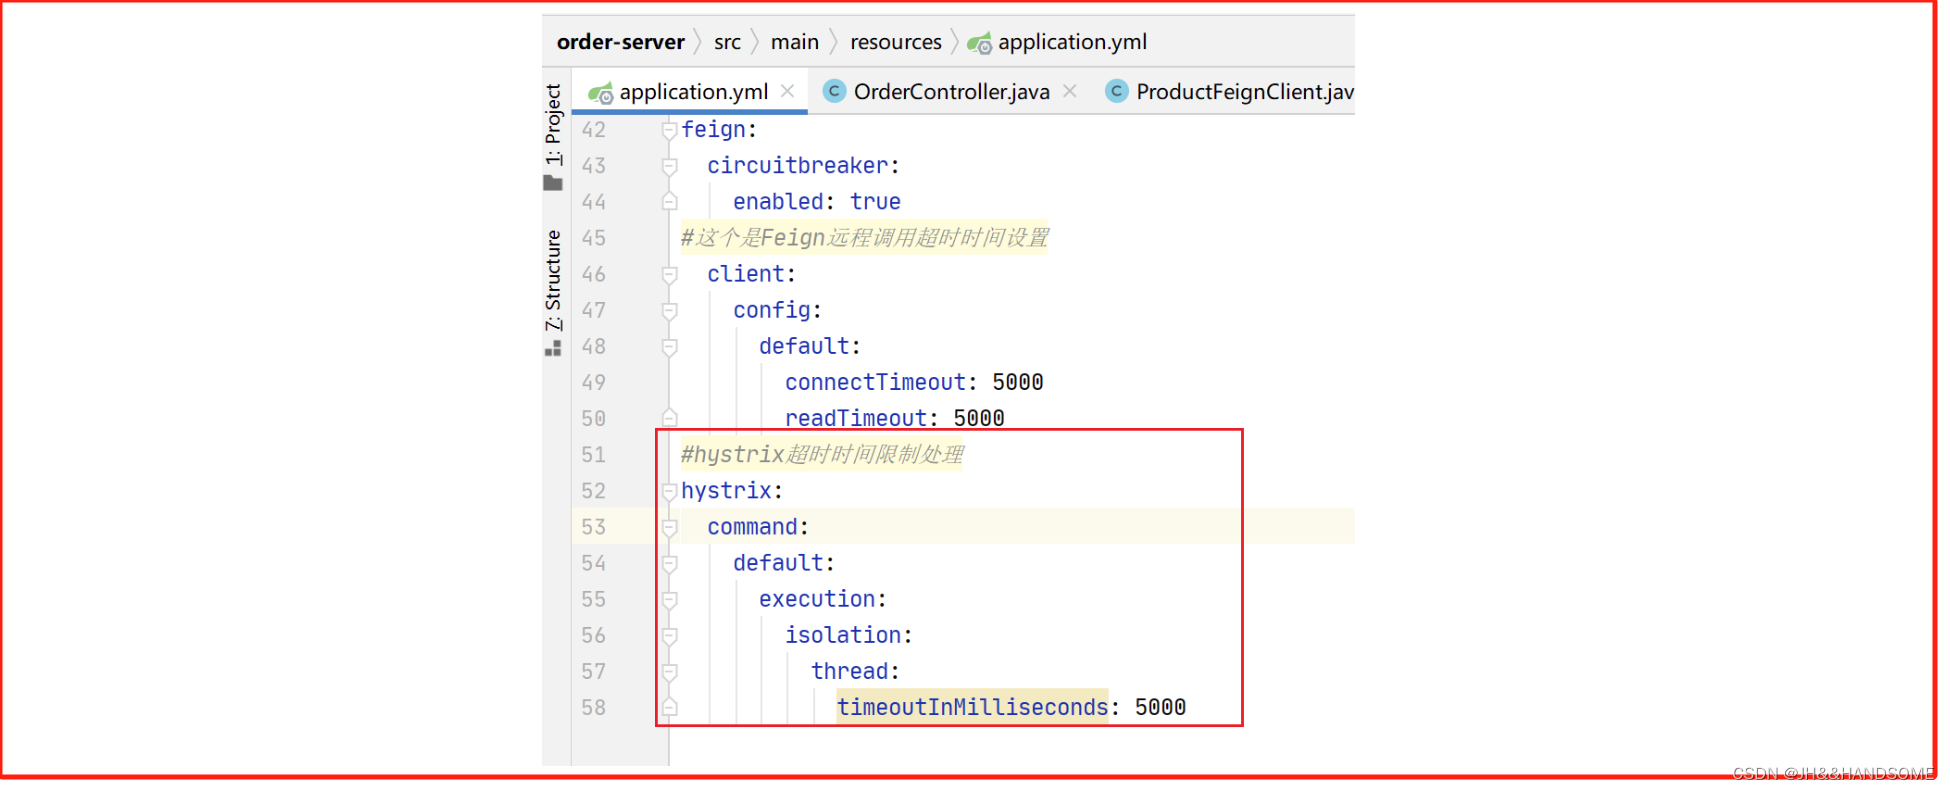Click line number 45 in the gutter

[x=593, y=238]
